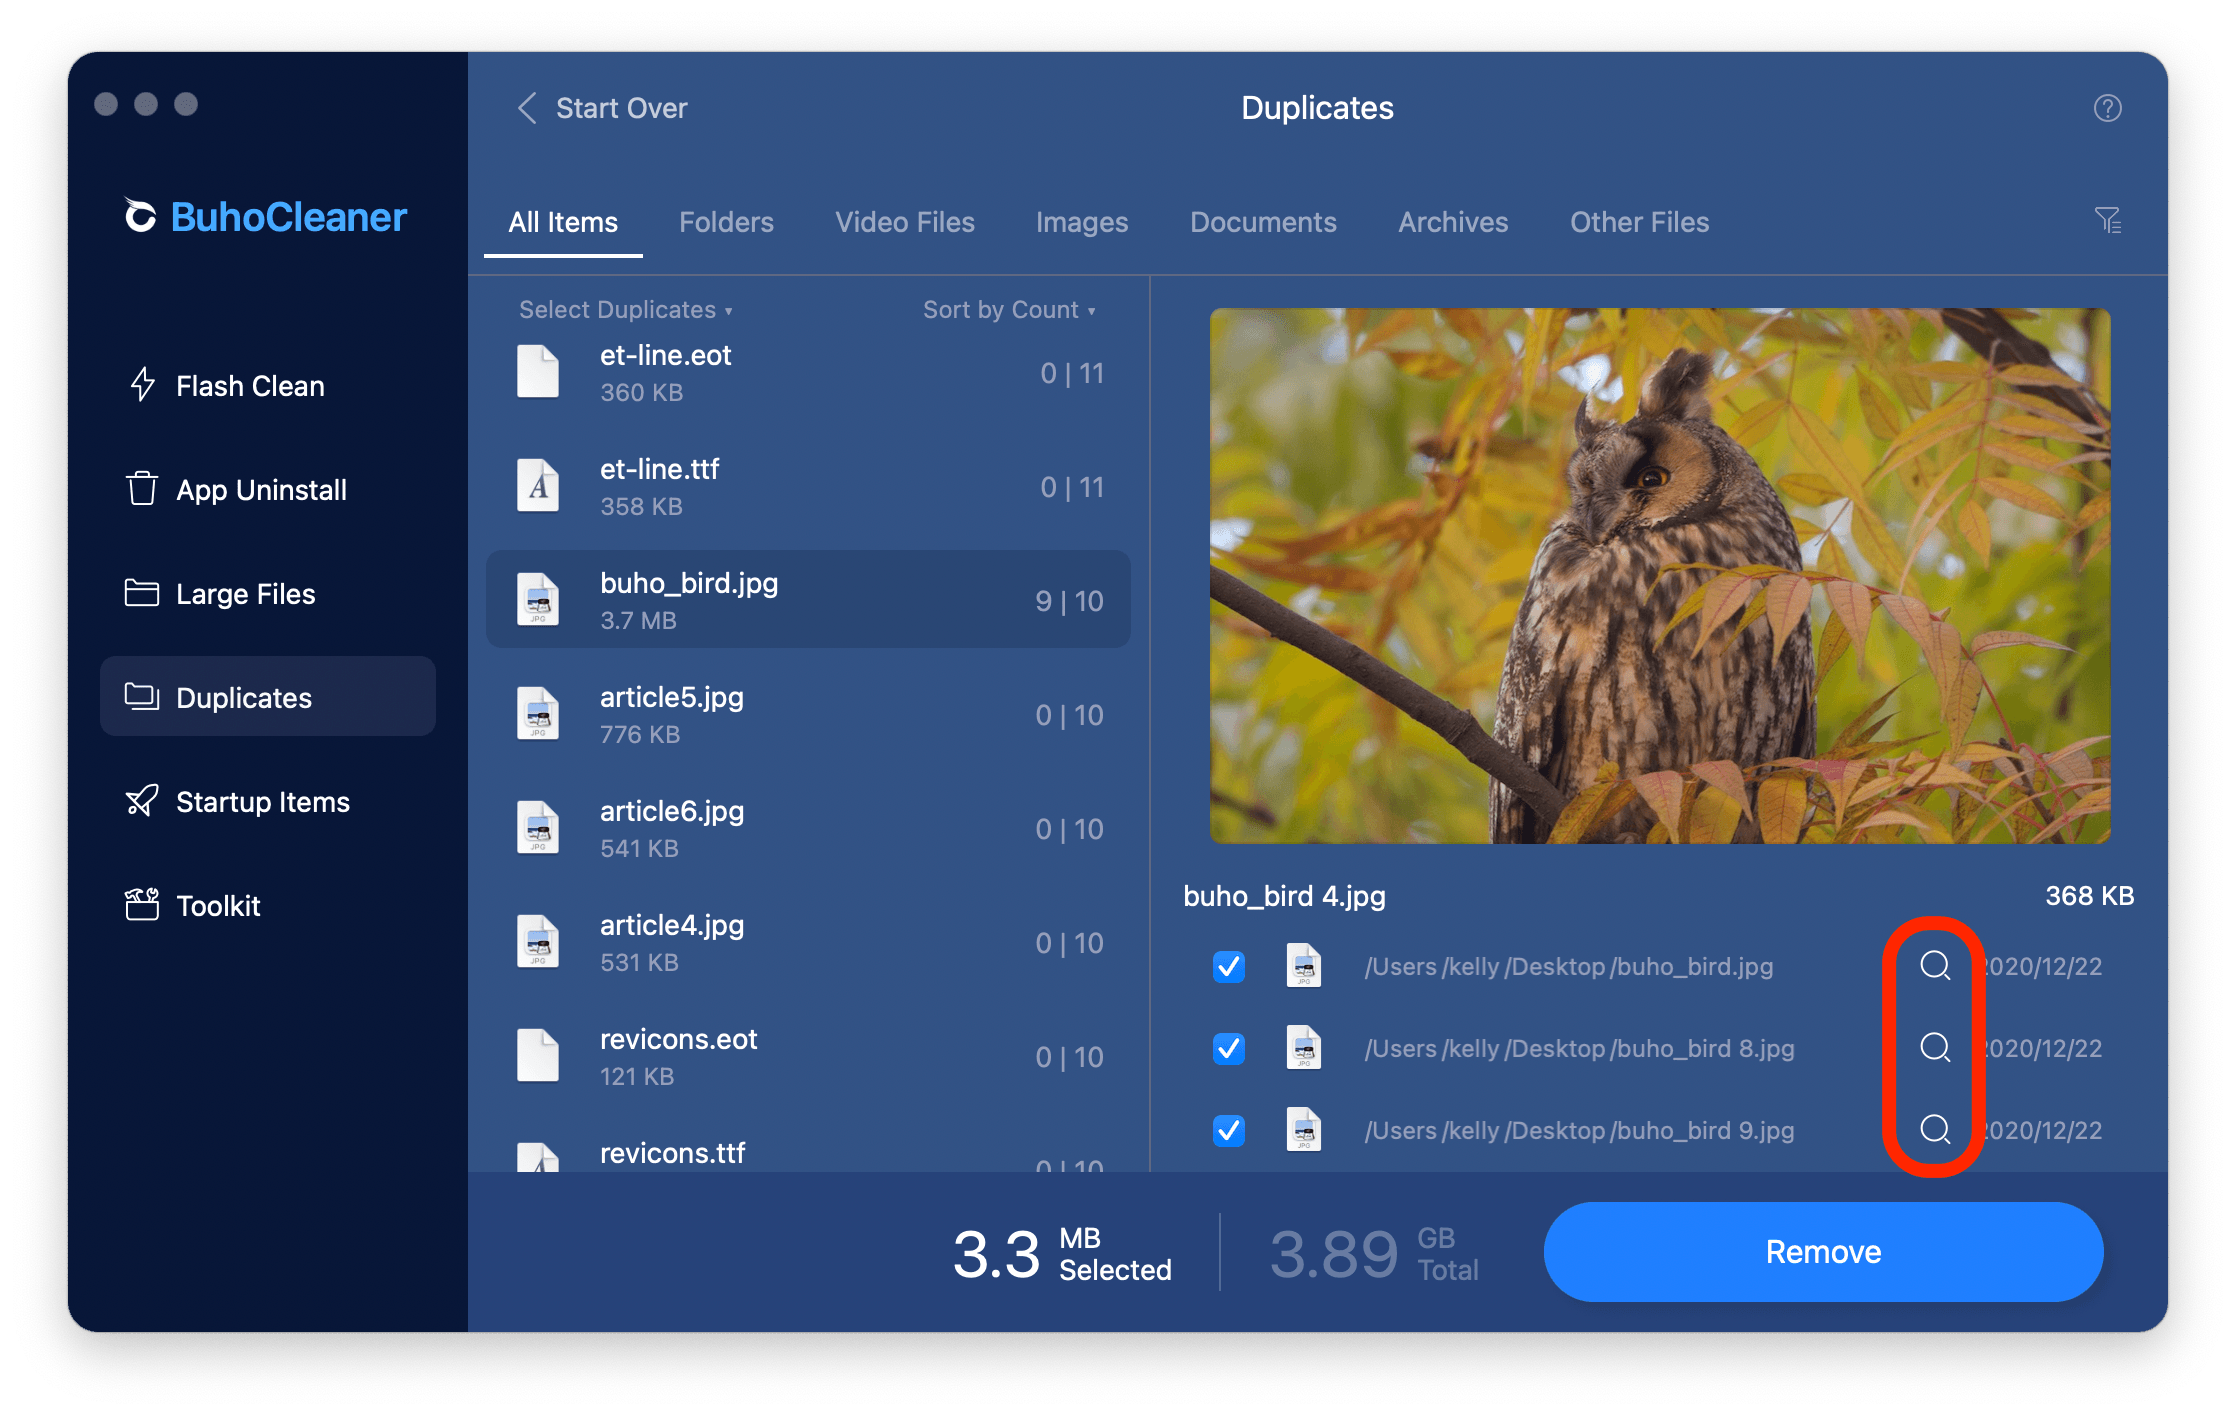Uncheck the /Desktop/buho_bird.jpg checkbox
This screenshot has width=2236, height=1416.
[x=1228, y=966]
